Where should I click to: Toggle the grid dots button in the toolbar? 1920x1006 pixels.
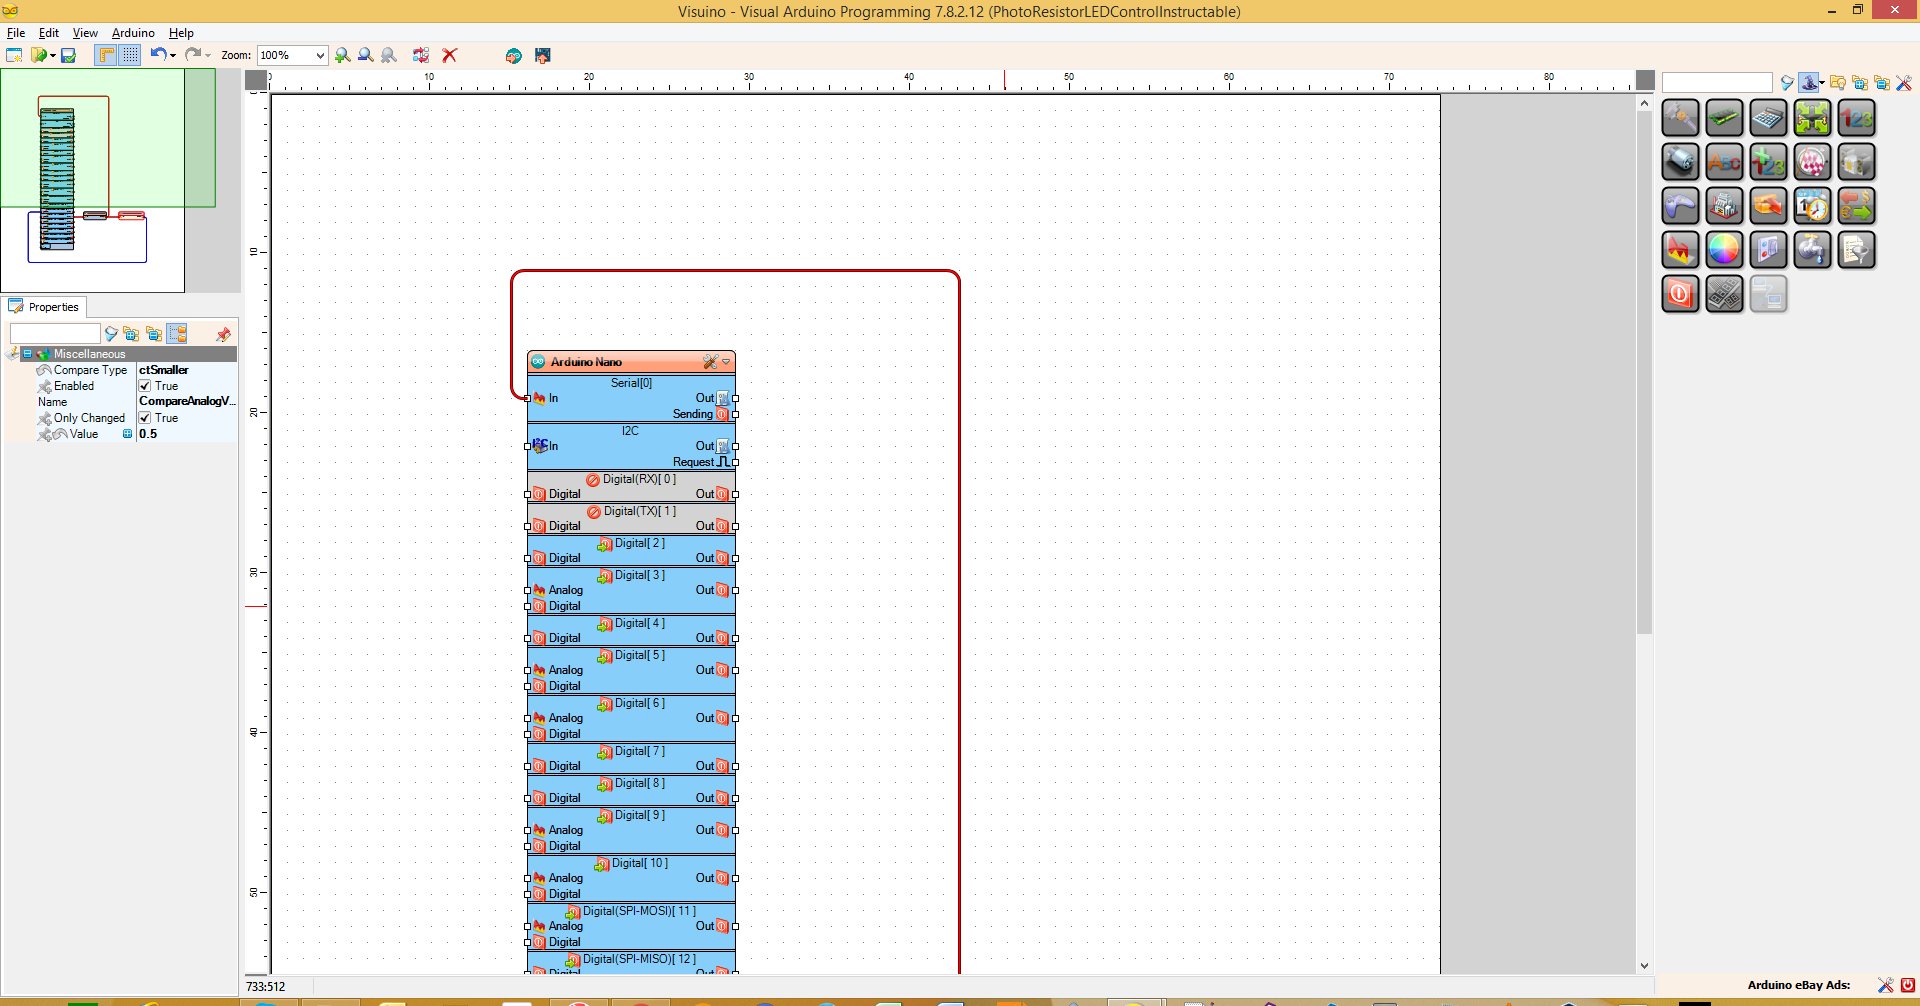131,56
